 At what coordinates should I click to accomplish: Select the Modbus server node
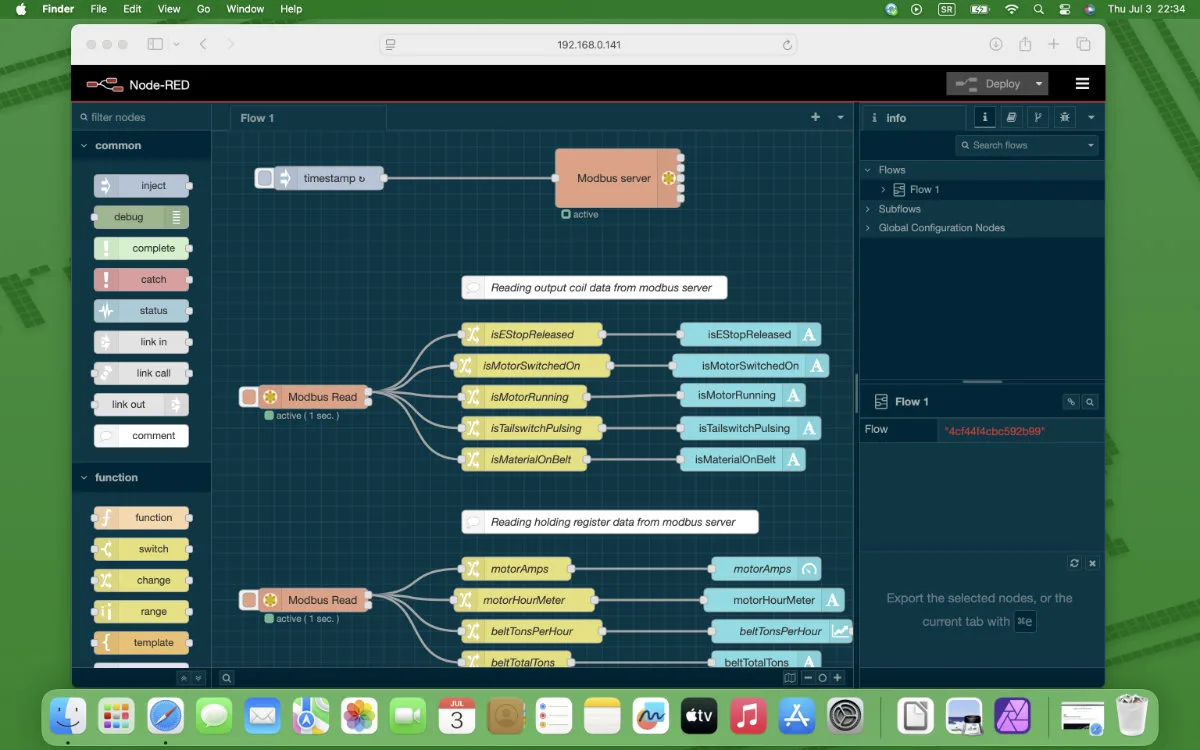click(x=616, y=178)
